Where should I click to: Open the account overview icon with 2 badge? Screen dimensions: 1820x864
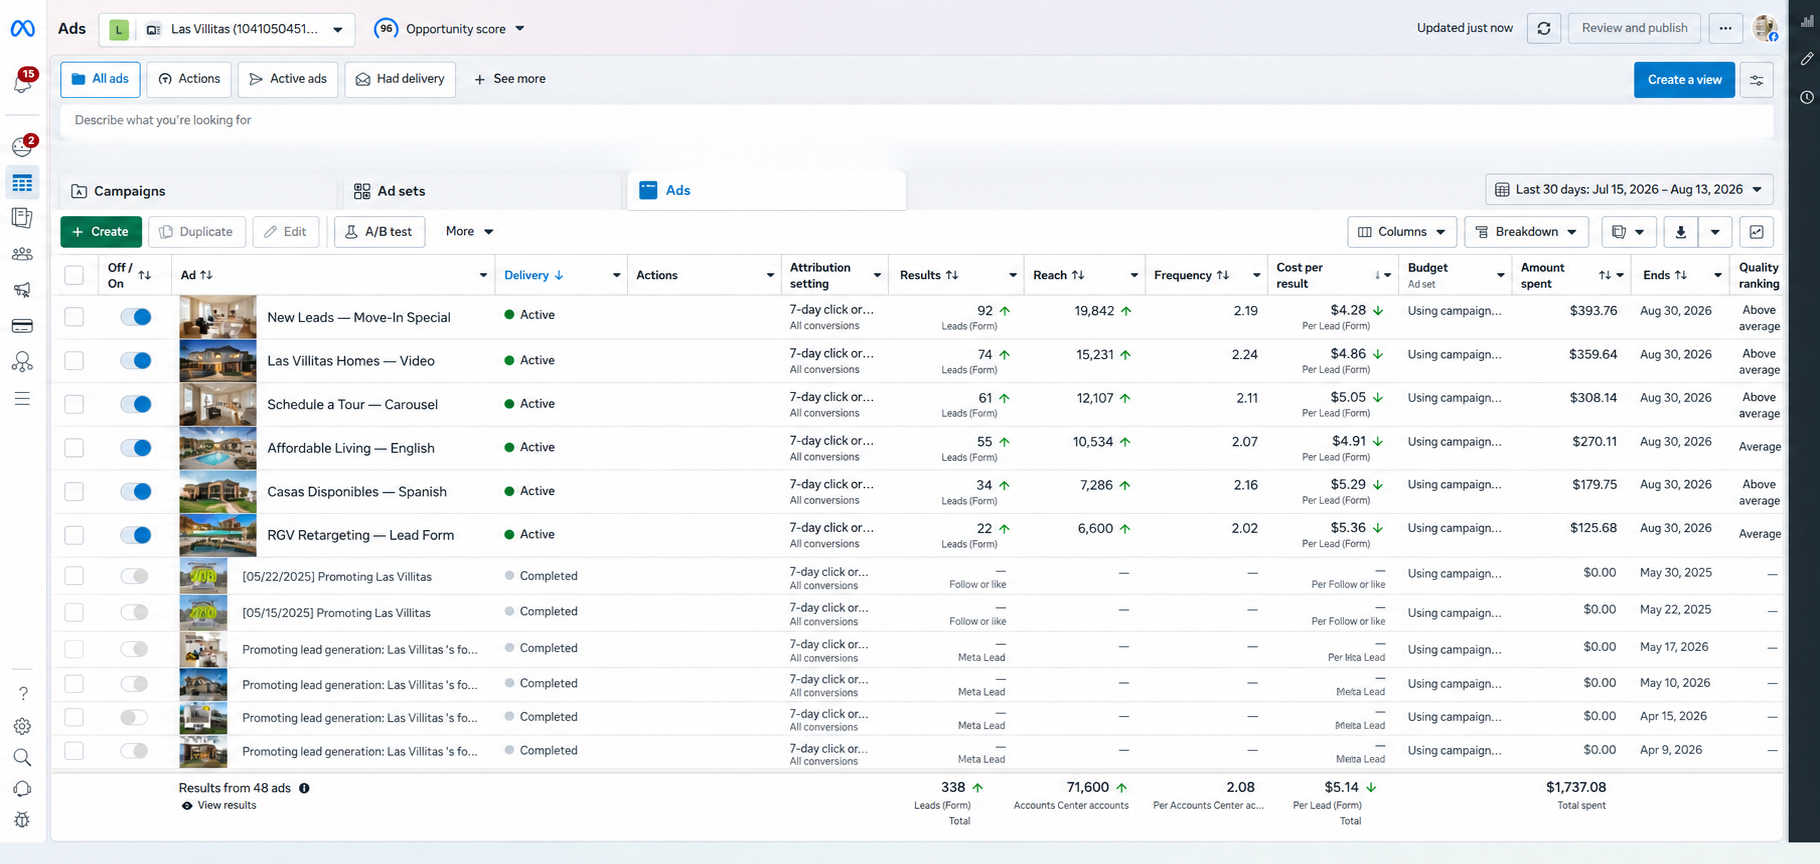[22, 147]
